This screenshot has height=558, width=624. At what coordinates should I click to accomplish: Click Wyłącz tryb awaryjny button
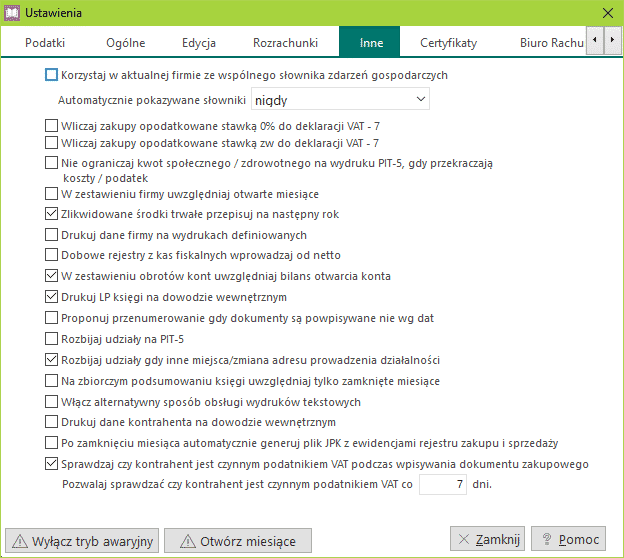pos(82,541)
